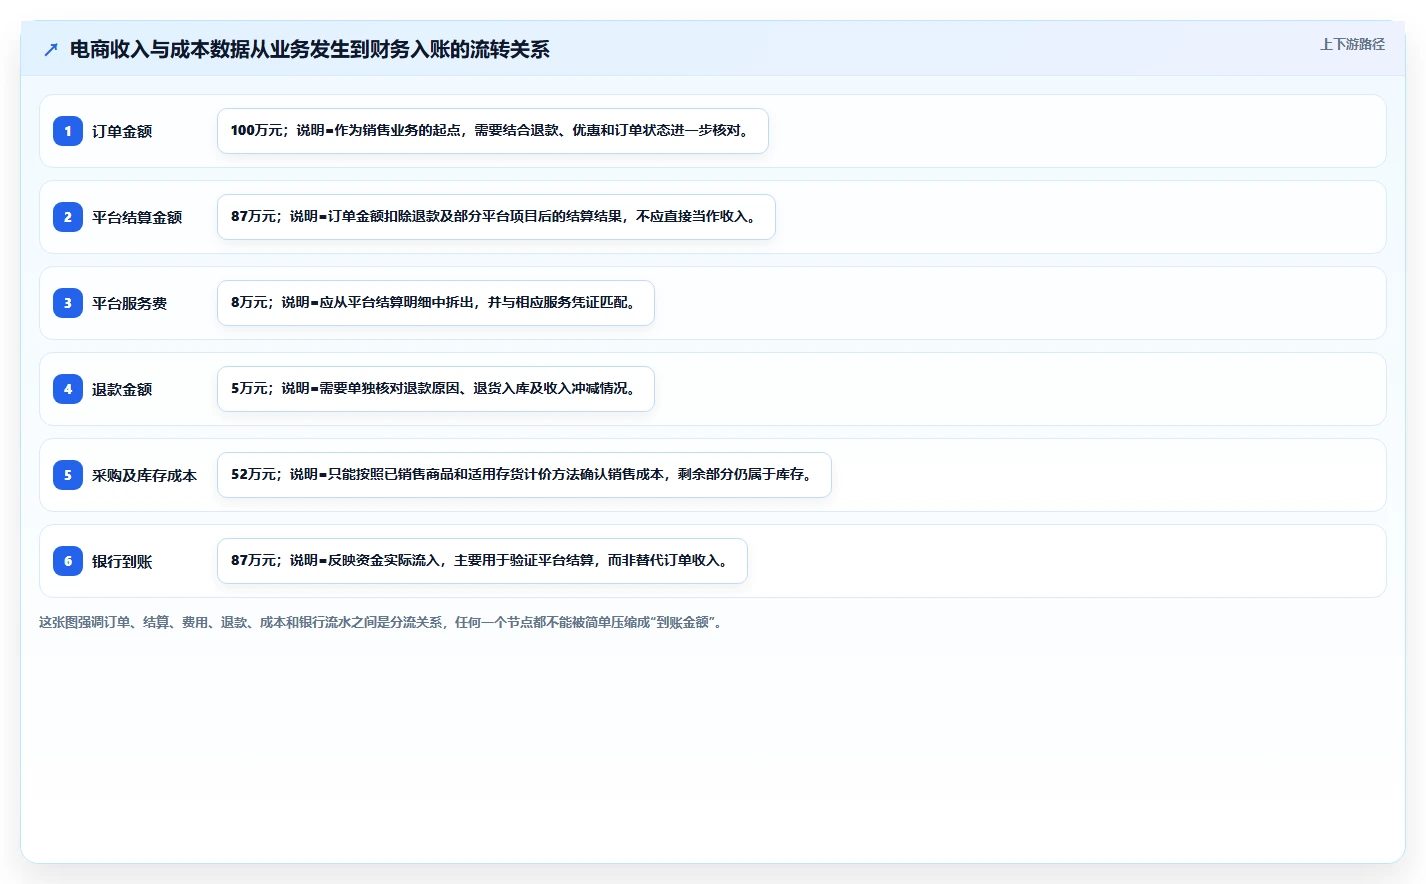The image size is (1426, 884).
Task: Click the 平台服务费 row label
Action: (130, 303)
